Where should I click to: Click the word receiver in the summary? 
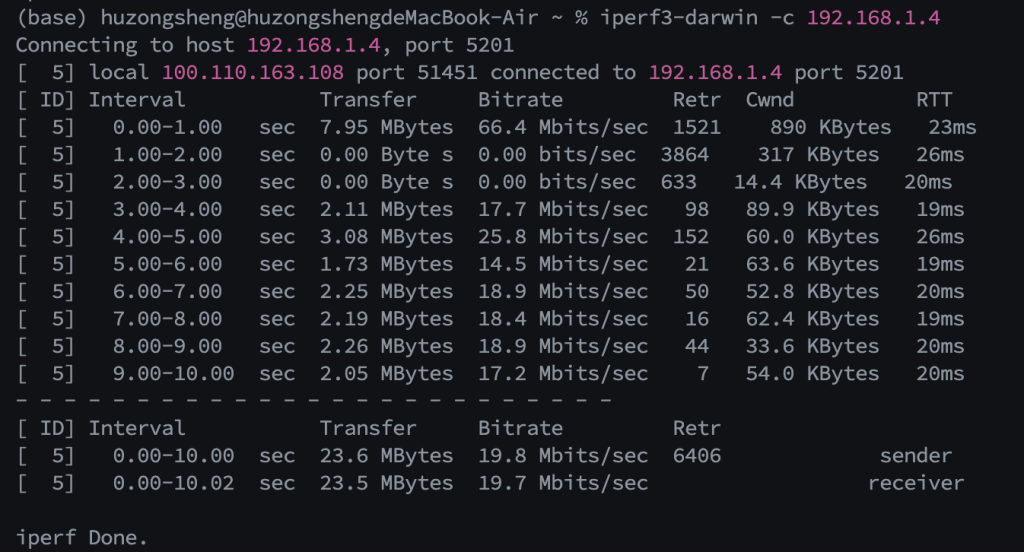coord(916,483)
